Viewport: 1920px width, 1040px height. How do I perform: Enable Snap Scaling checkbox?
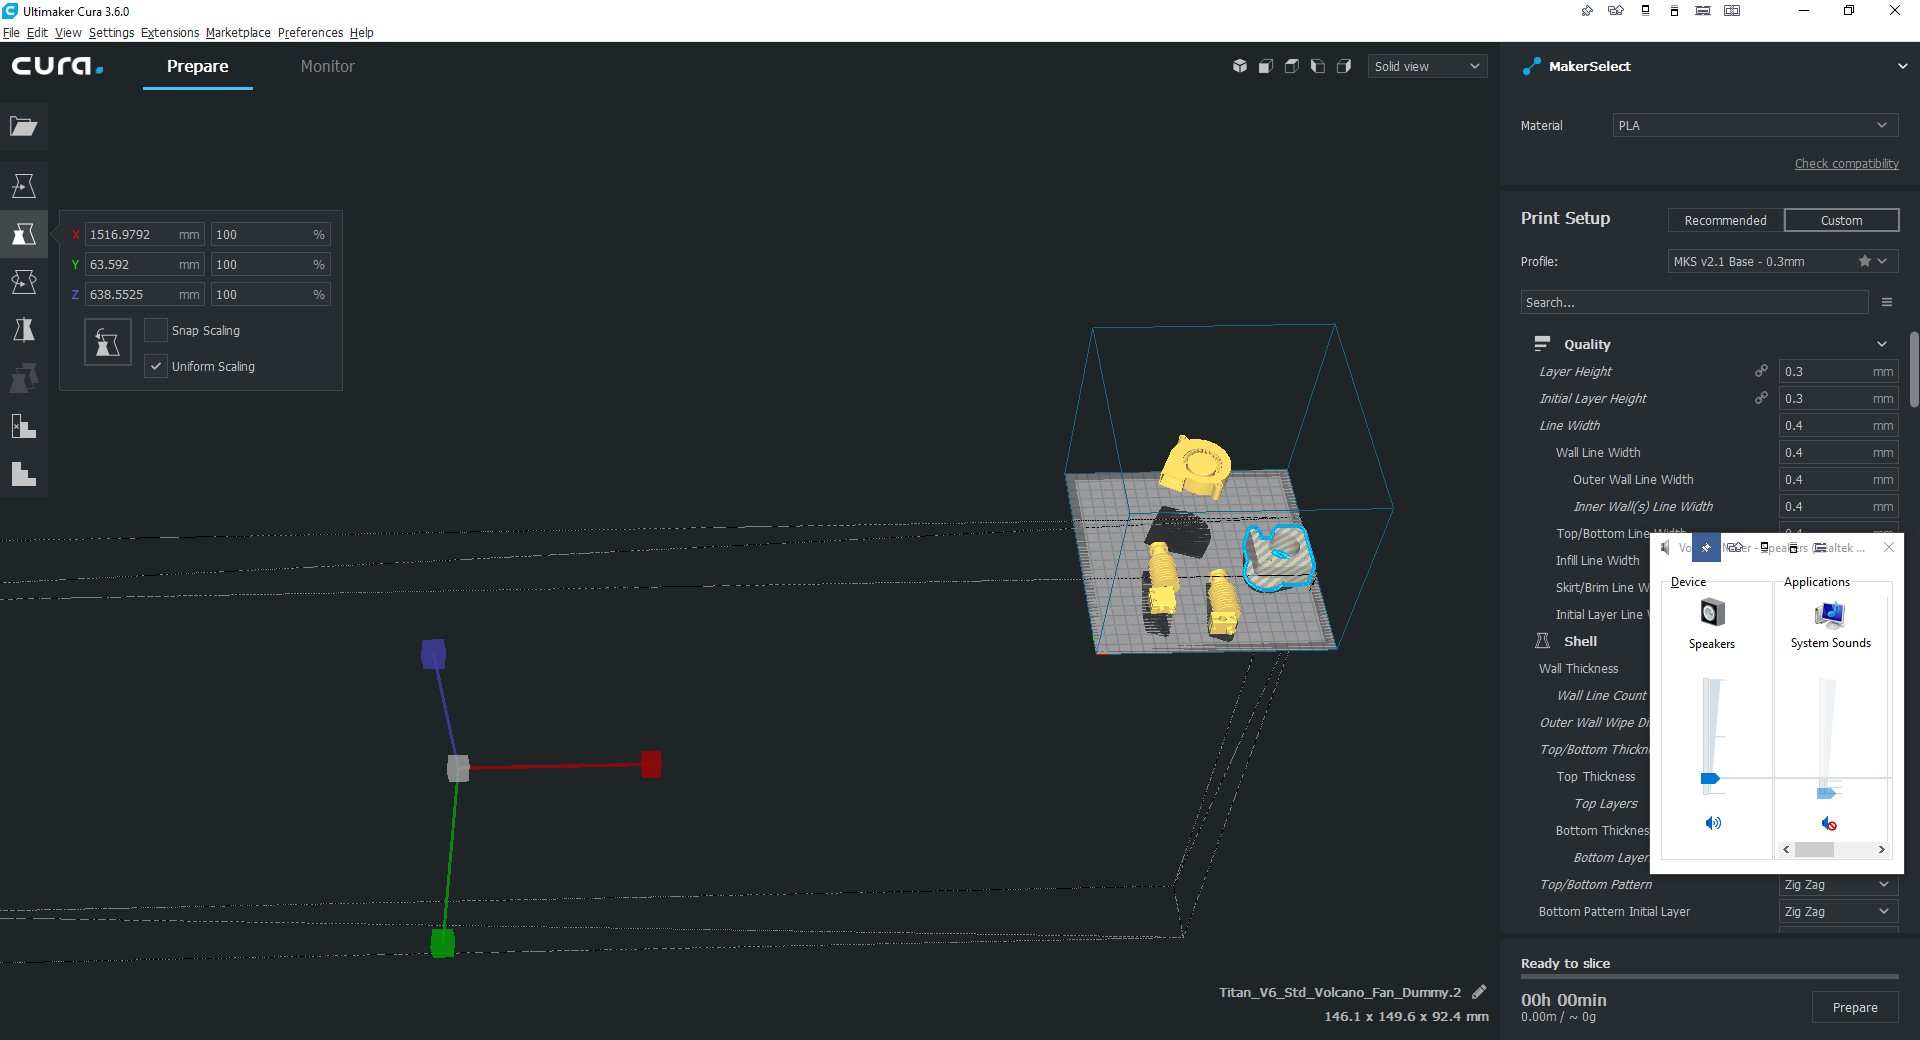click(x=156, y=330)
